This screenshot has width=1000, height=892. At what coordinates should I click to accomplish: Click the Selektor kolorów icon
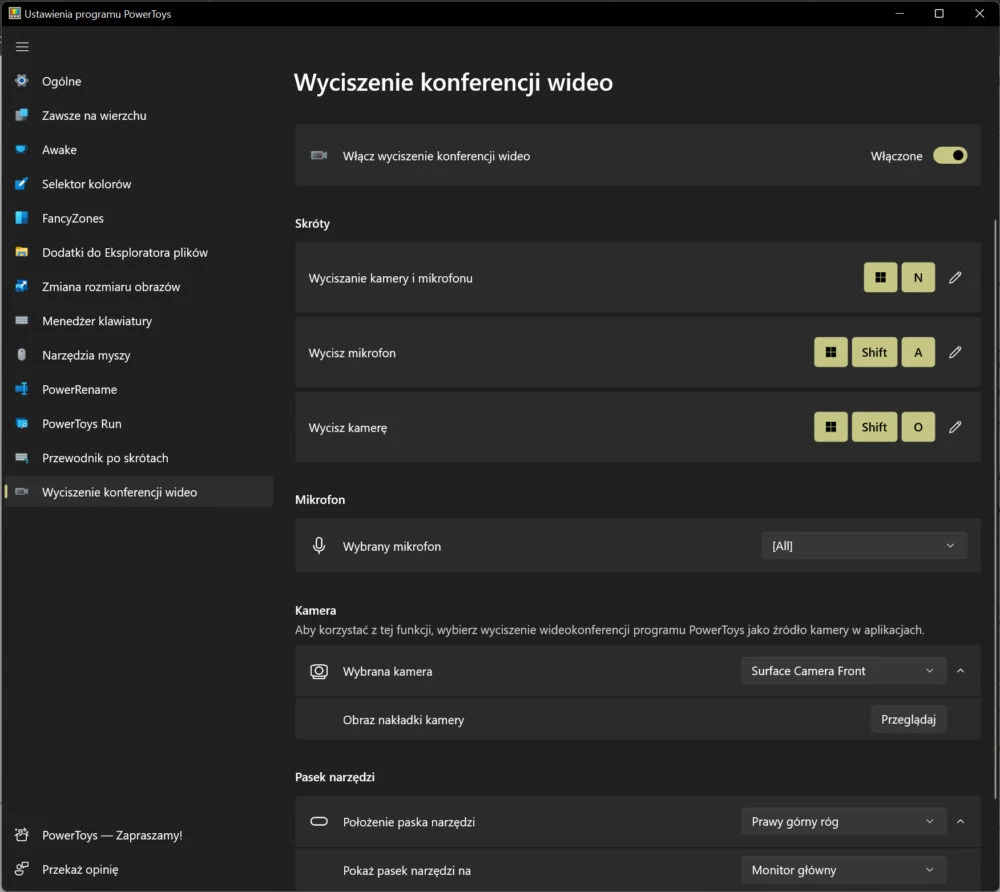pyautogui.click(x=22, y=184)
